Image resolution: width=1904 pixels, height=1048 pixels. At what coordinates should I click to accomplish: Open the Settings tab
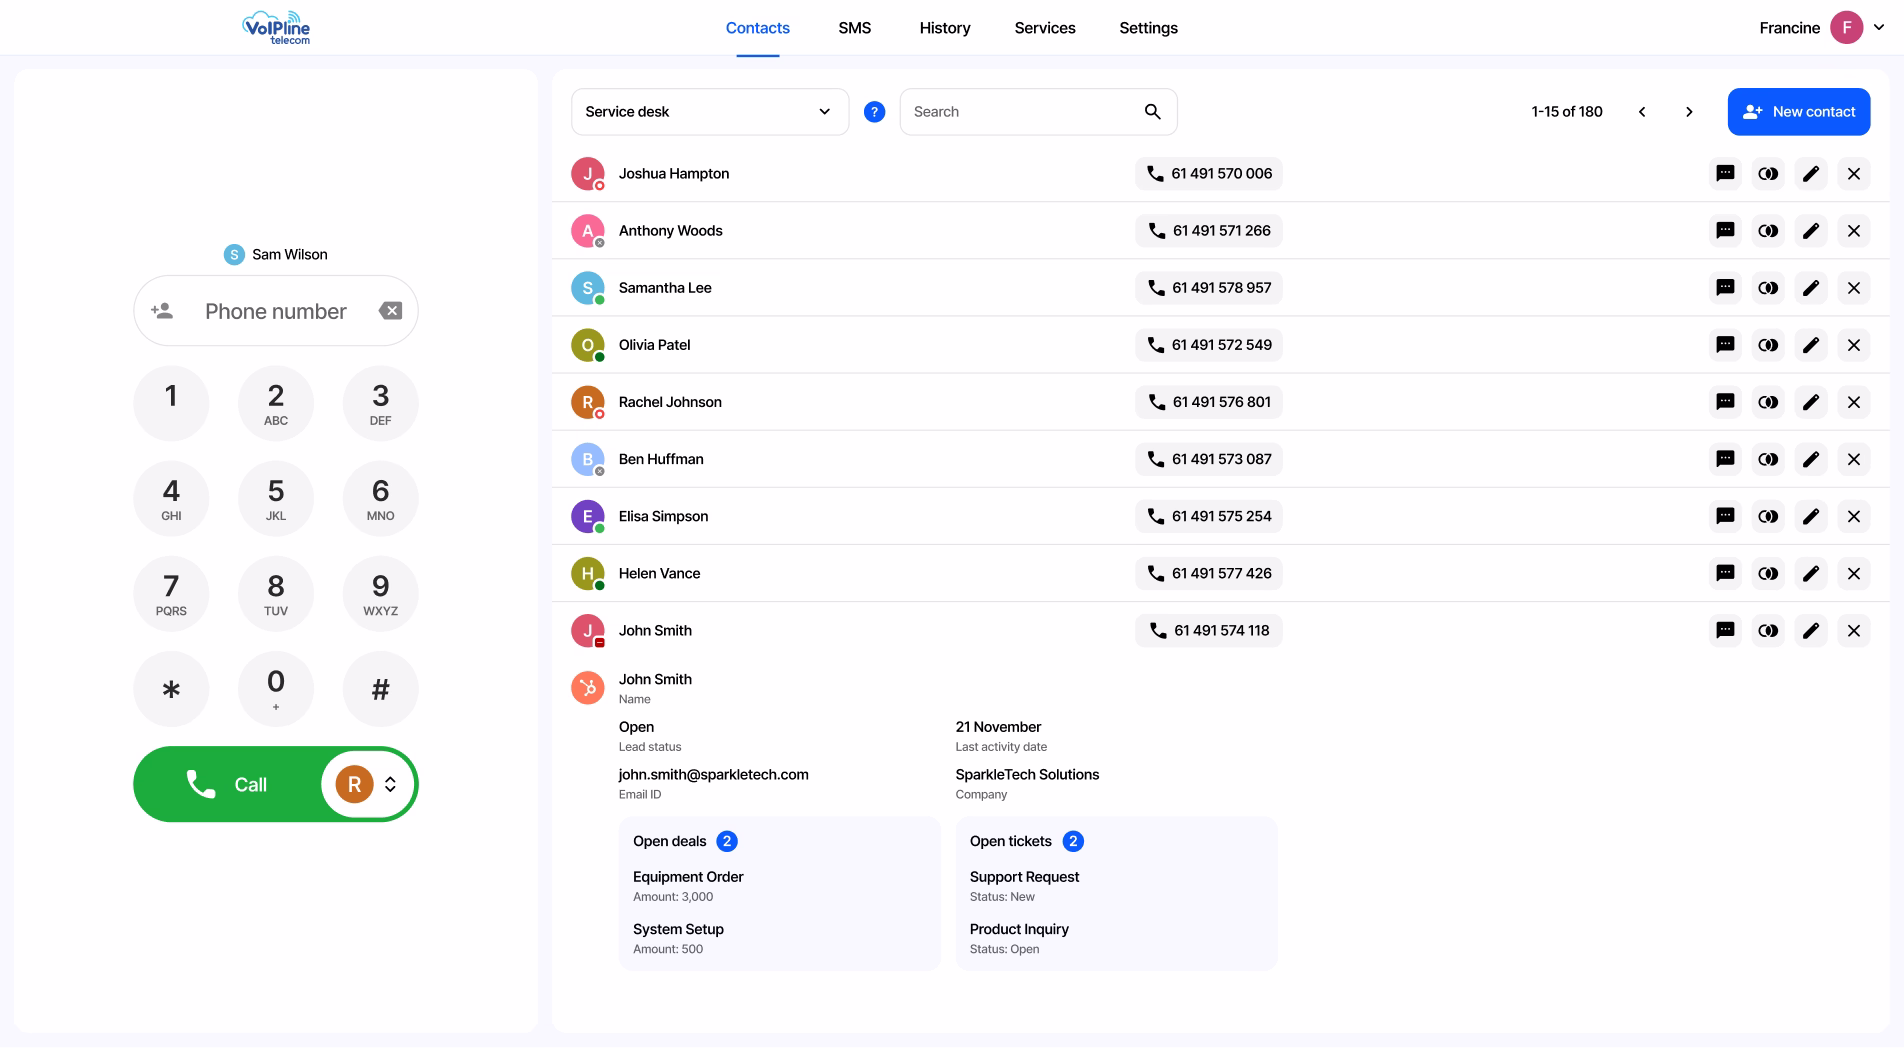pyautogui.click(x=1148, y=28)
